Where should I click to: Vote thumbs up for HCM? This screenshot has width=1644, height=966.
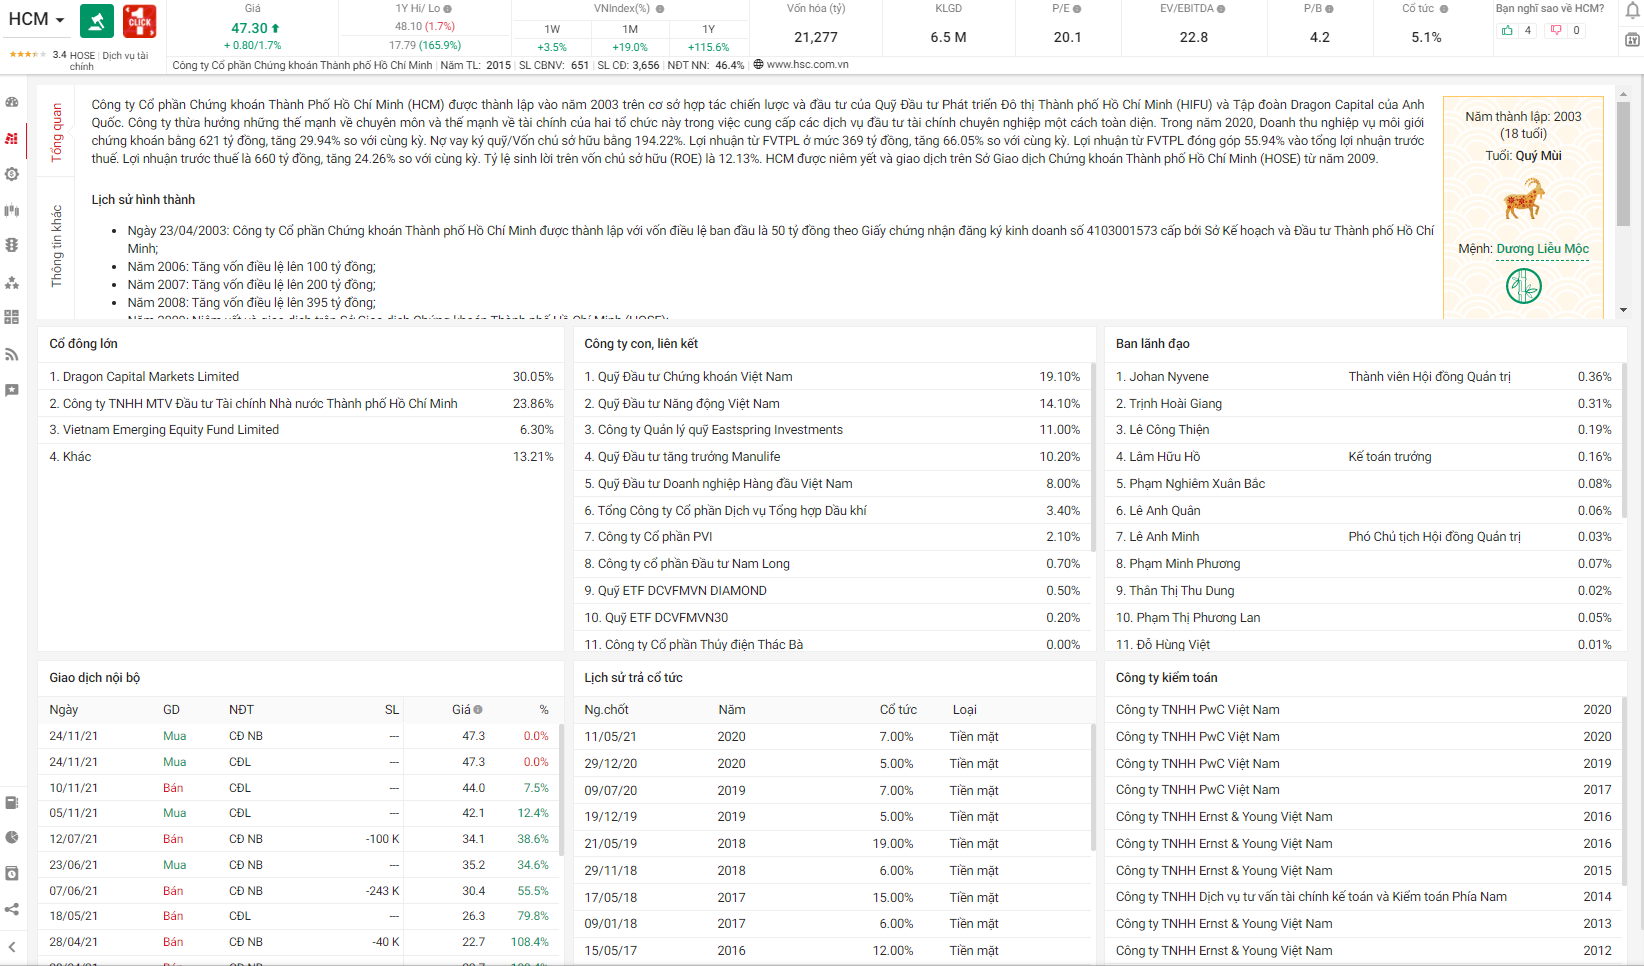pos(1507,30)
